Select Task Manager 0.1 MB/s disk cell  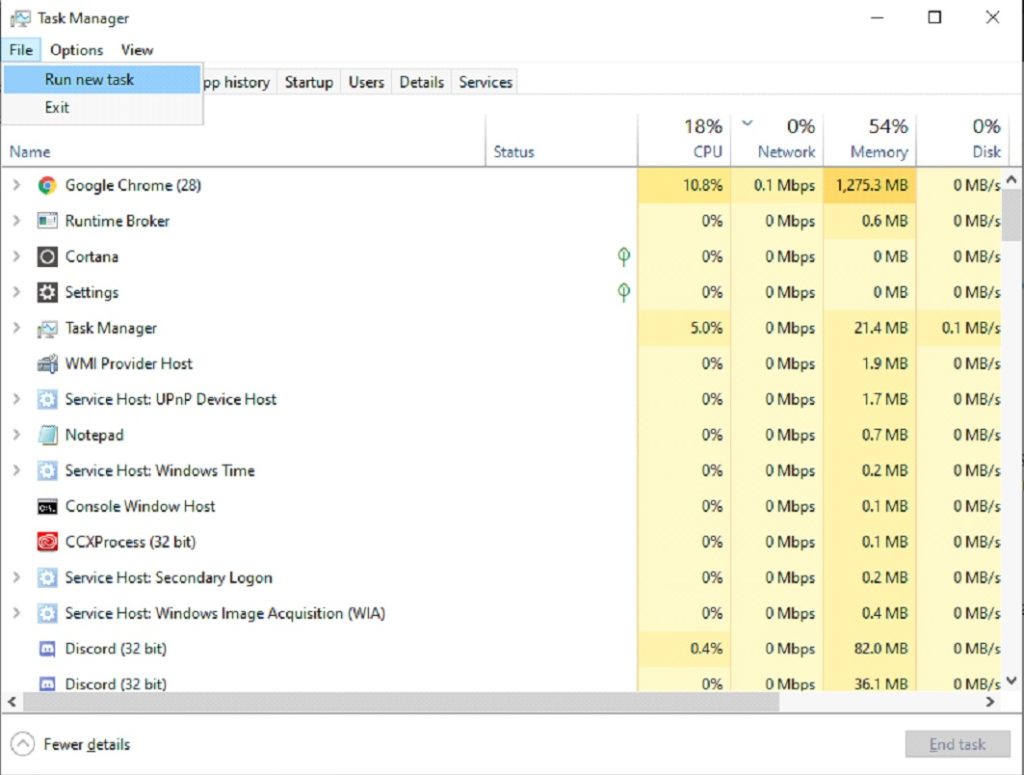(959, 328)
